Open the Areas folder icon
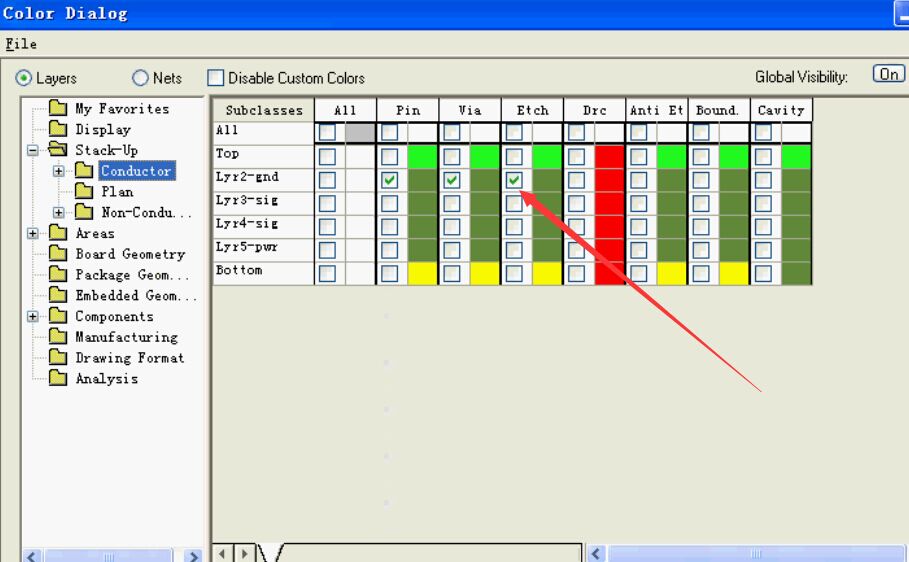Image resolution: width=909 pixels, height=562 pixels. click(58, 233)
